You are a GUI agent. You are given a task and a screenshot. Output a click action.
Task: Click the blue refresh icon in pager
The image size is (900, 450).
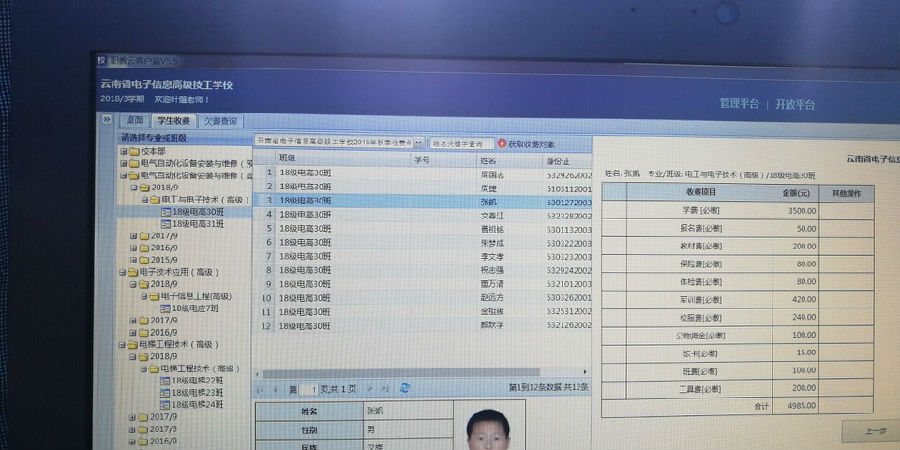(405, 388)
